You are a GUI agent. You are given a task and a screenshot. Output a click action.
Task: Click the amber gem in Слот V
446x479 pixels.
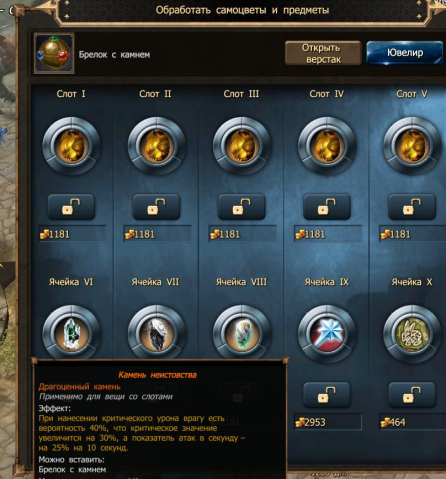click(x=412, y=146)
